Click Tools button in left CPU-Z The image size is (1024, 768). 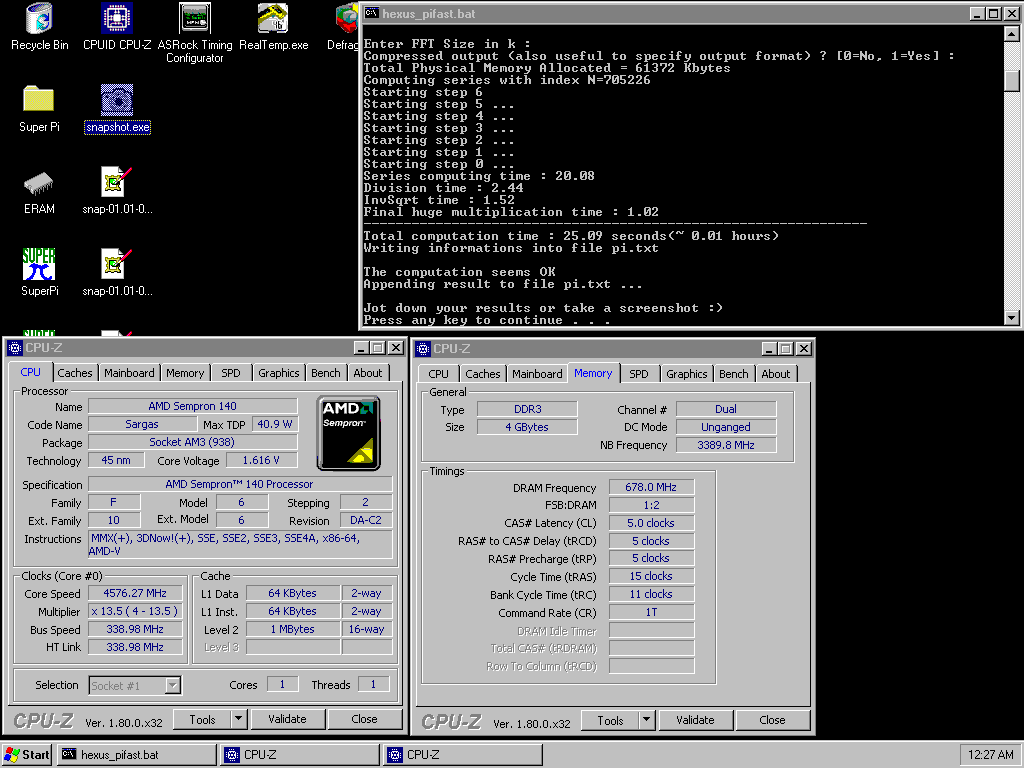pyautogui.click(x=202, y=719)
